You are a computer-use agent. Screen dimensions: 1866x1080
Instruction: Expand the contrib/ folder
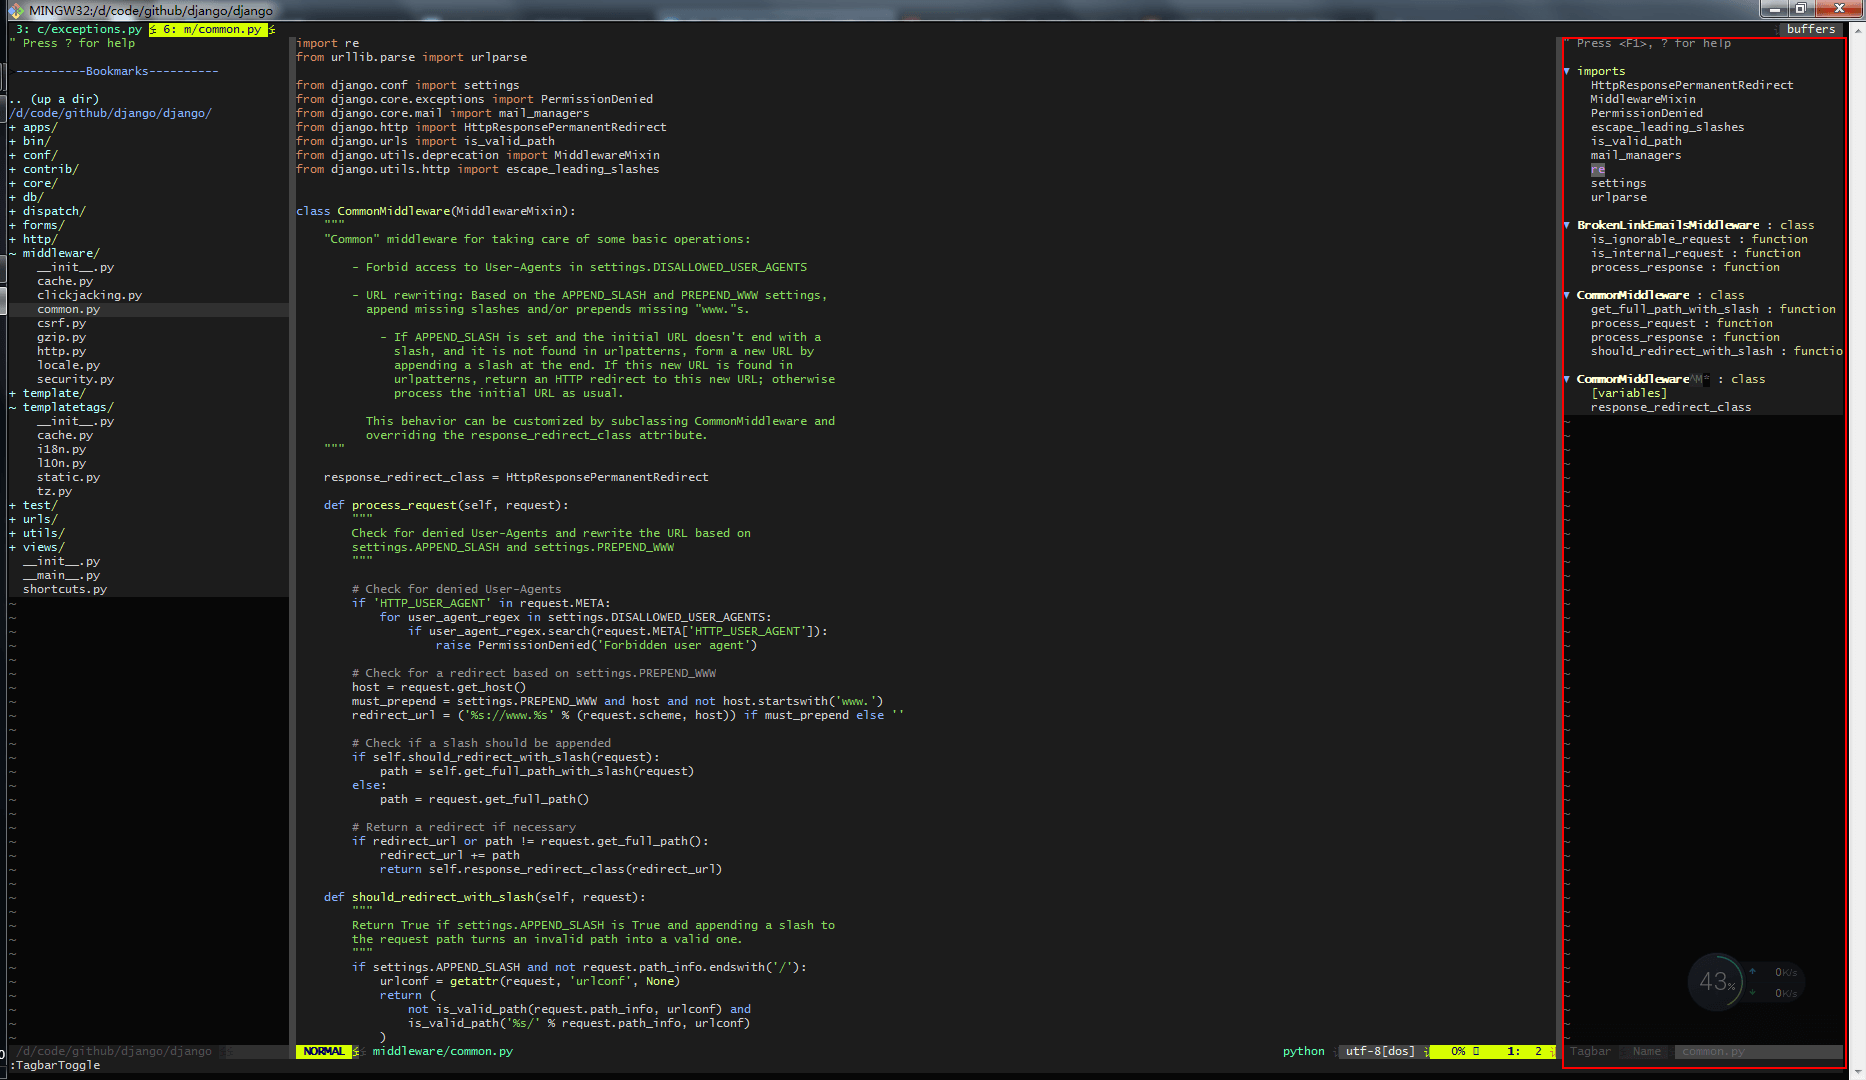[44, 169]
